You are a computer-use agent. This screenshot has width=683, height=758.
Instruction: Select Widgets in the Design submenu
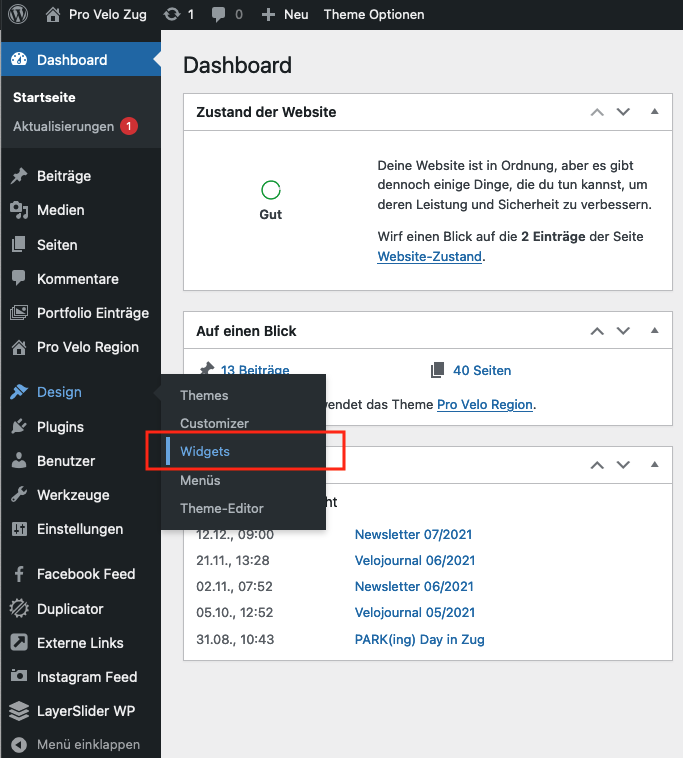click(x=205, y=452)
